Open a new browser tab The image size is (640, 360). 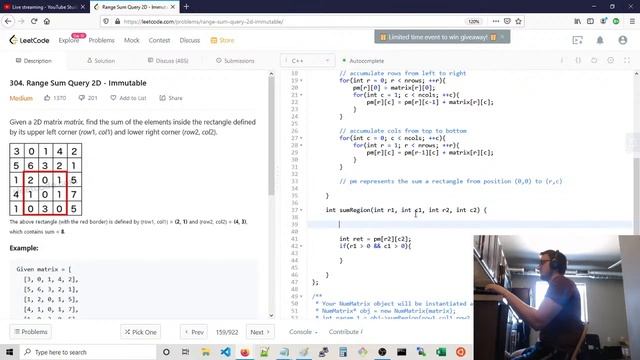pyautogui.click(x=186, y=7)
